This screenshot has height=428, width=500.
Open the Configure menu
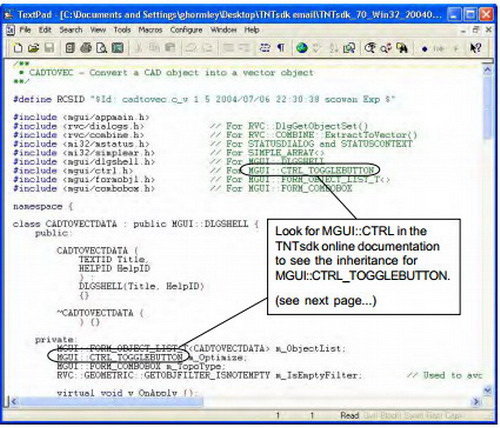click(x=186, y=30)
